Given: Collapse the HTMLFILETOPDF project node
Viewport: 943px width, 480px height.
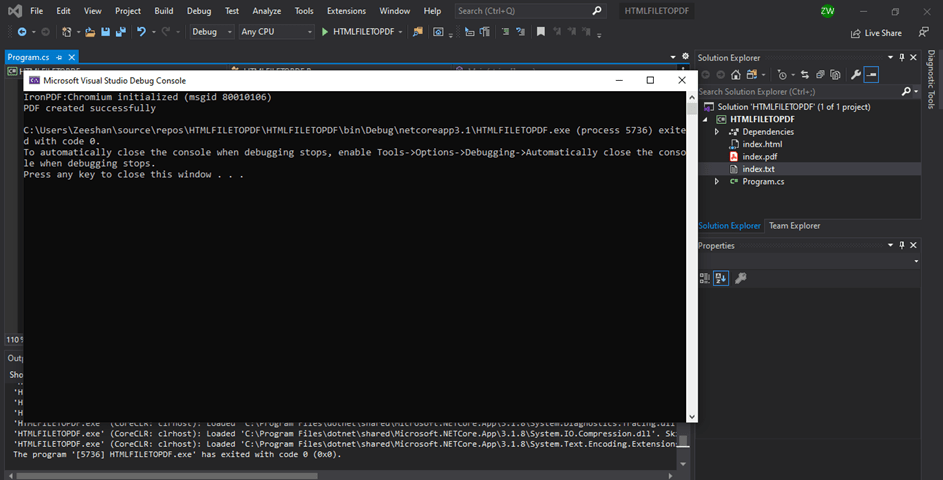Looking at the screenshot, I should click(705, 119).
